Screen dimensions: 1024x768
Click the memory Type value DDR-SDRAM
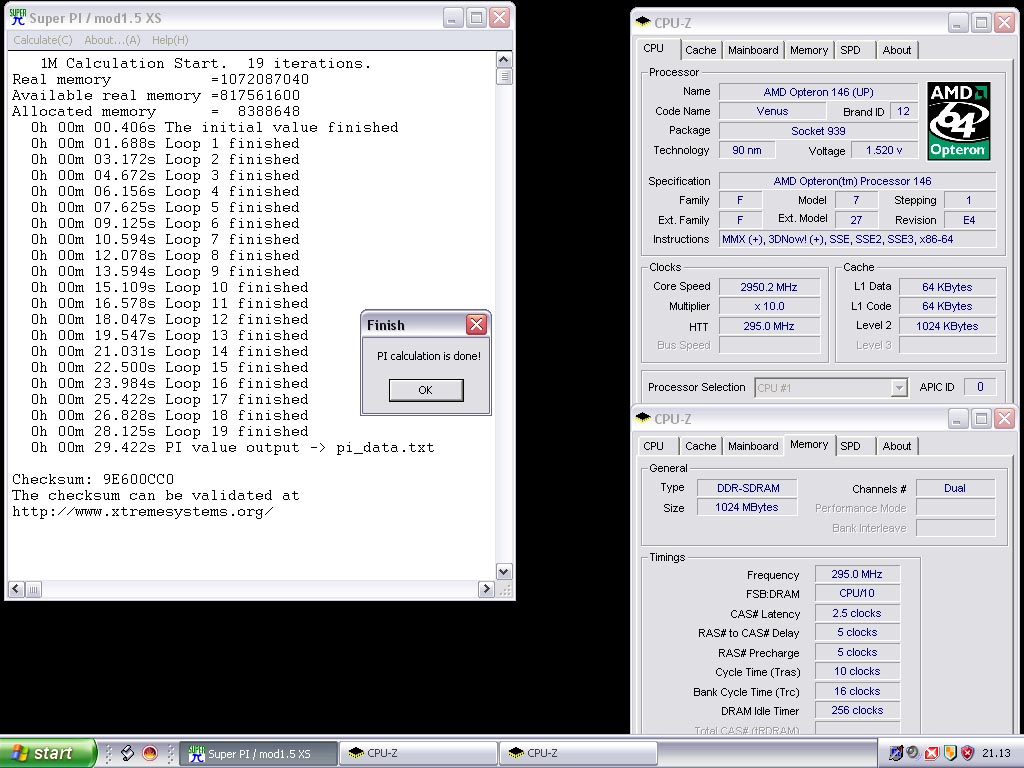748,488
